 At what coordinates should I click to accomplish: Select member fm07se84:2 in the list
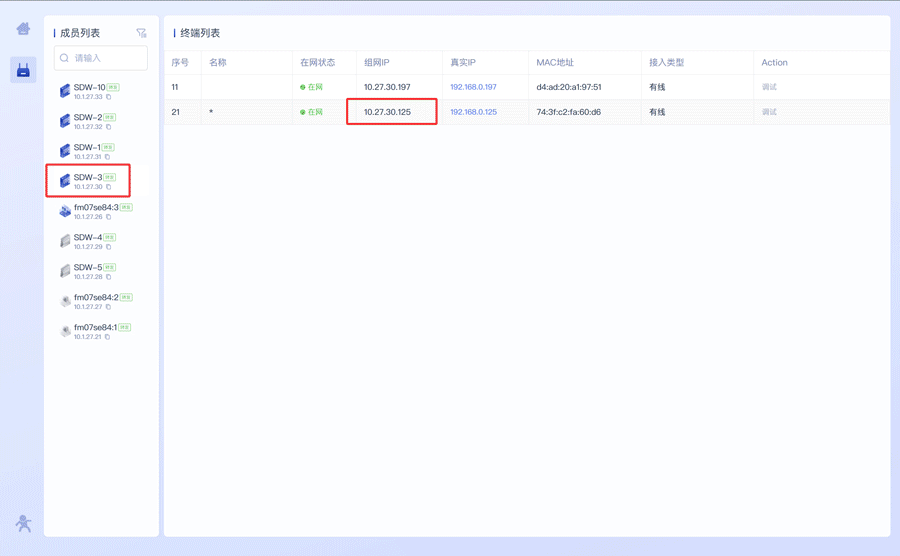(x=95, y=298)
